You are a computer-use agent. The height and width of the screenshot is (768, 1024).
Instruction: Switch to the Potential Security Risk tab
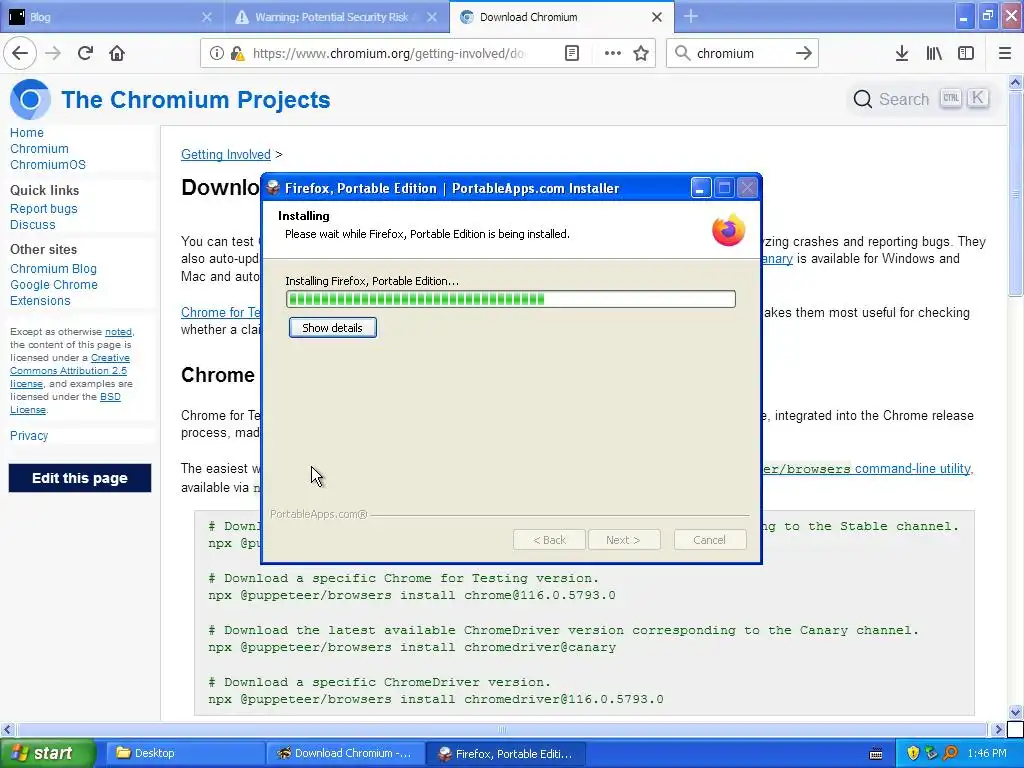336,17
